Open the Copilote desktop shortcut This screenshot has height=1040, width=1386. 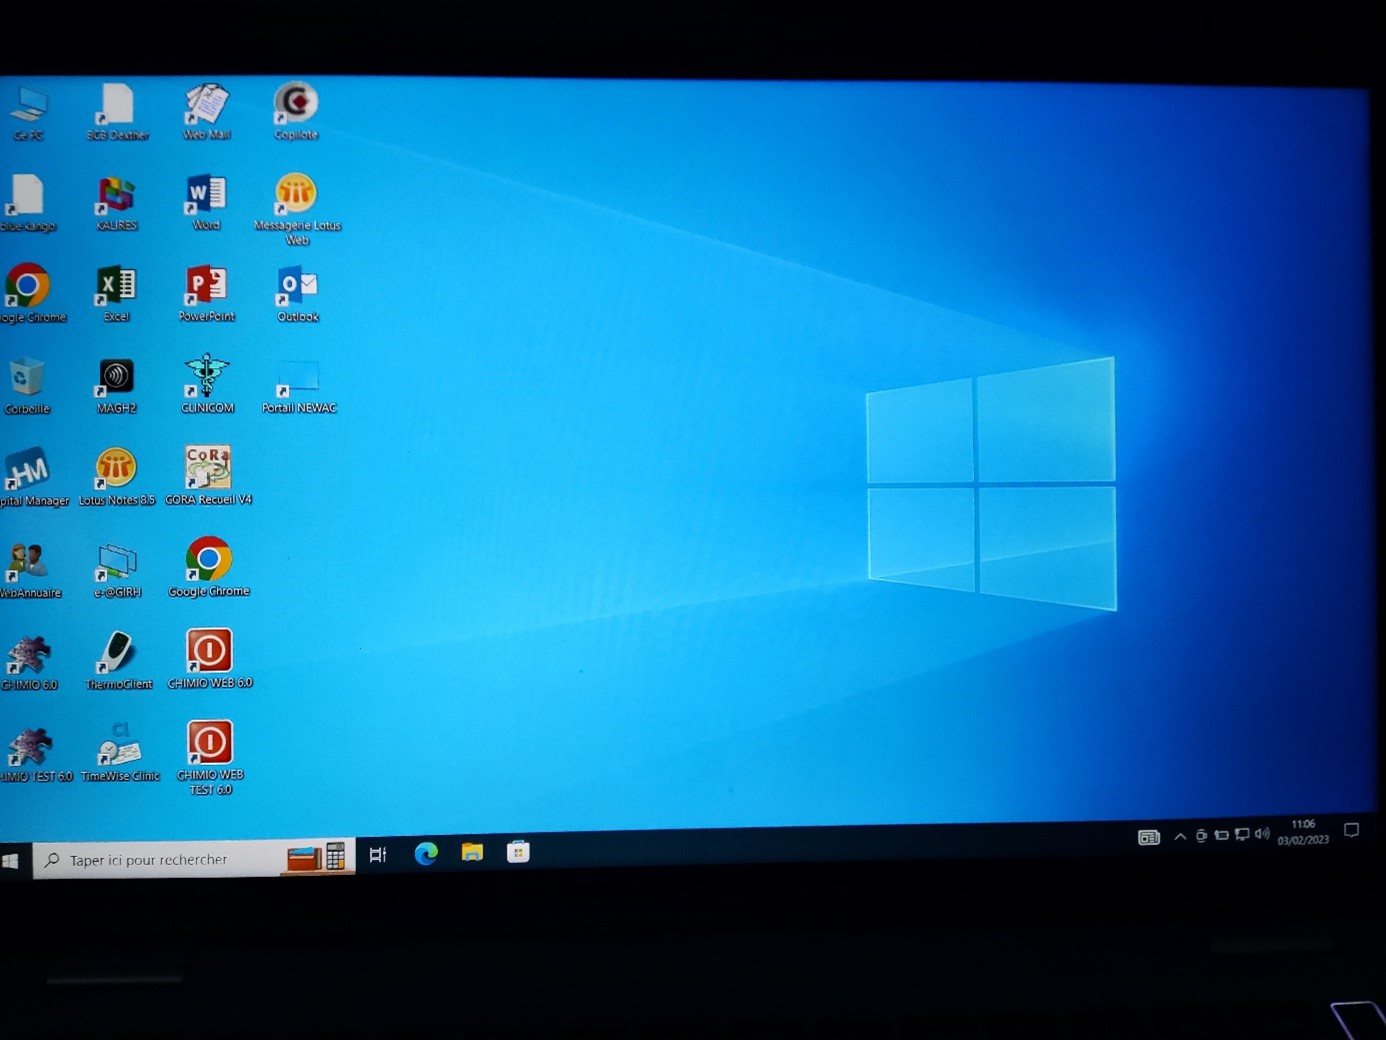(296, 104)
